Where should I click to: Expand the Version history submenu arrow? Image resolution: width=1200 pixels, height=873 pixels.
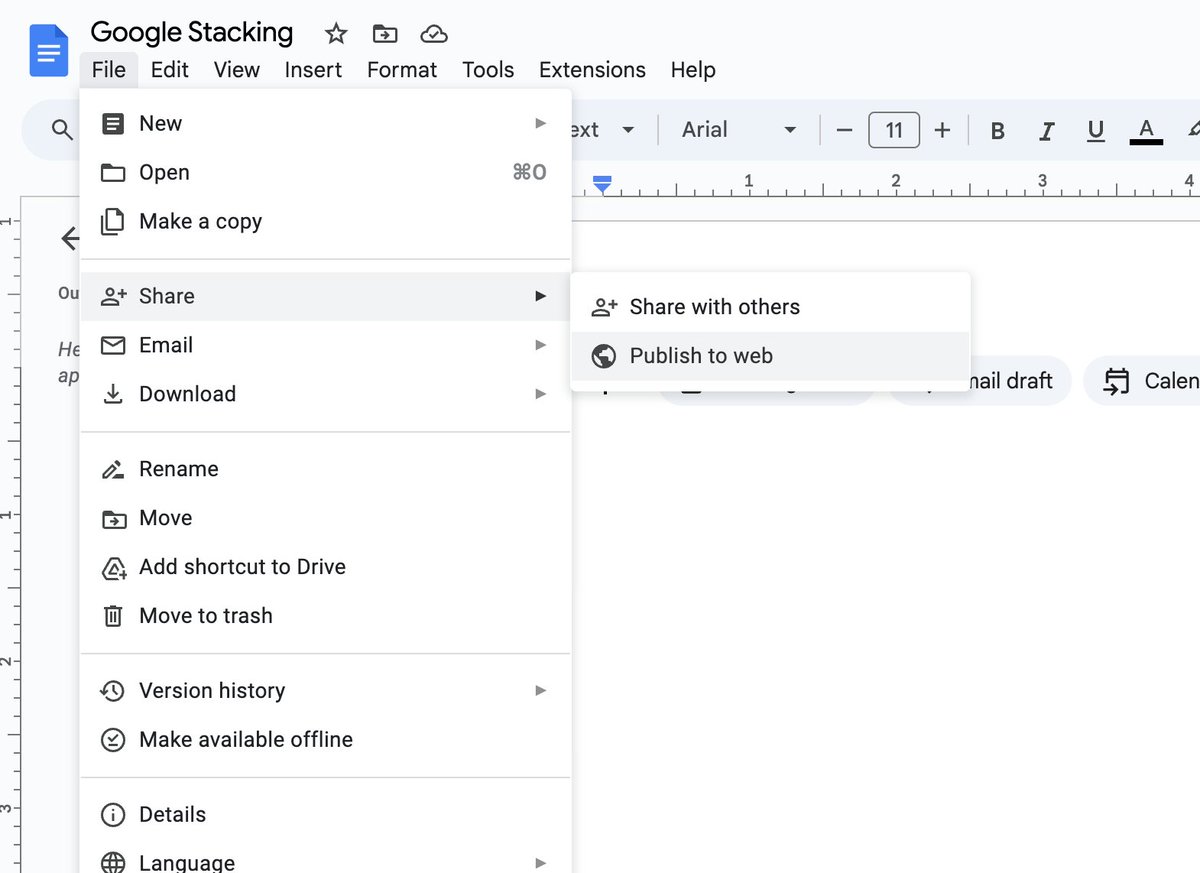pyautogui.click(x=540, y=690)
